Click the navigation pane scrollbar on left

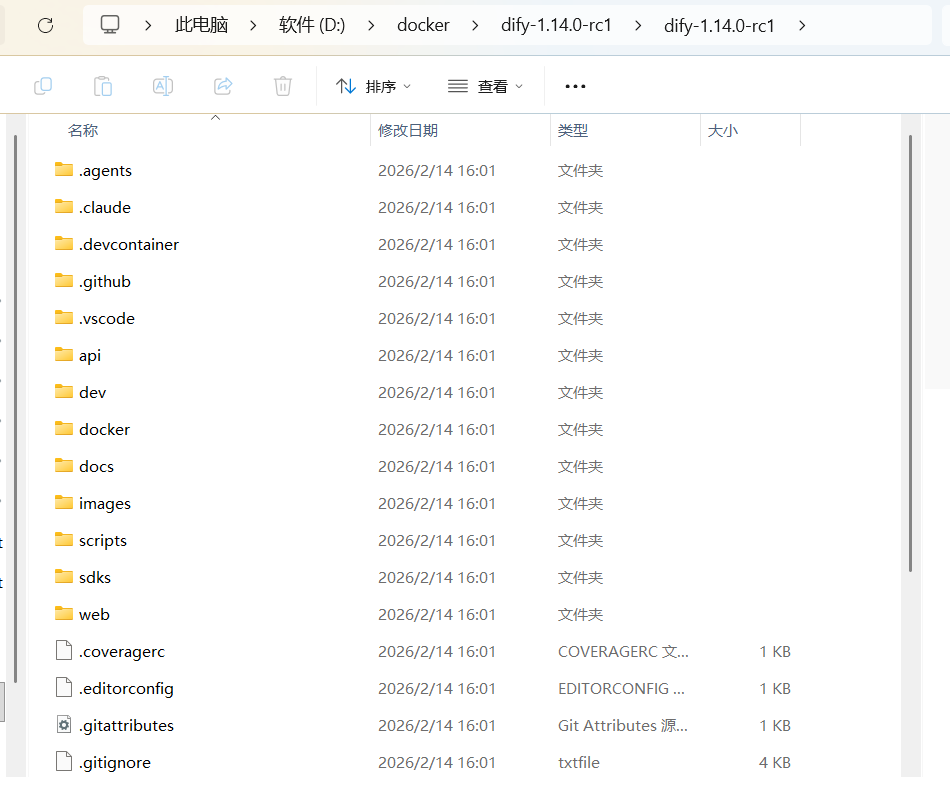pyautogui.click(x=15, y=409)
